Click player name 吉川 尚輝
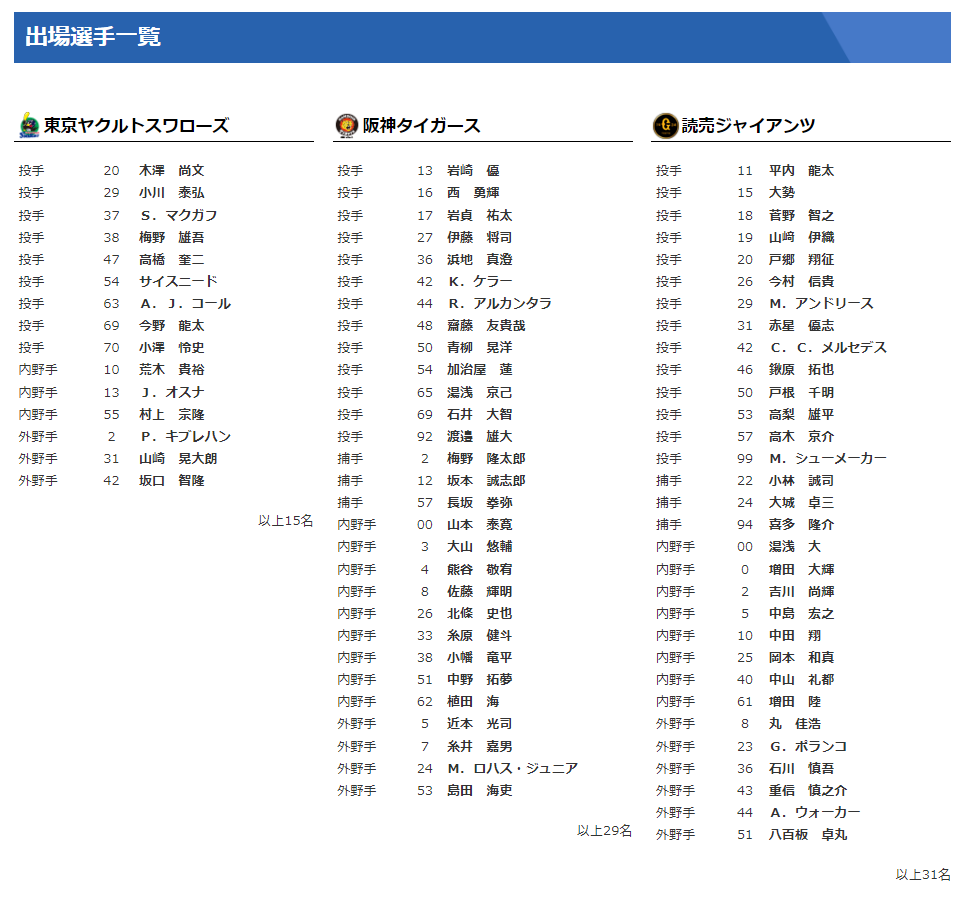 [x=801, y=592]
